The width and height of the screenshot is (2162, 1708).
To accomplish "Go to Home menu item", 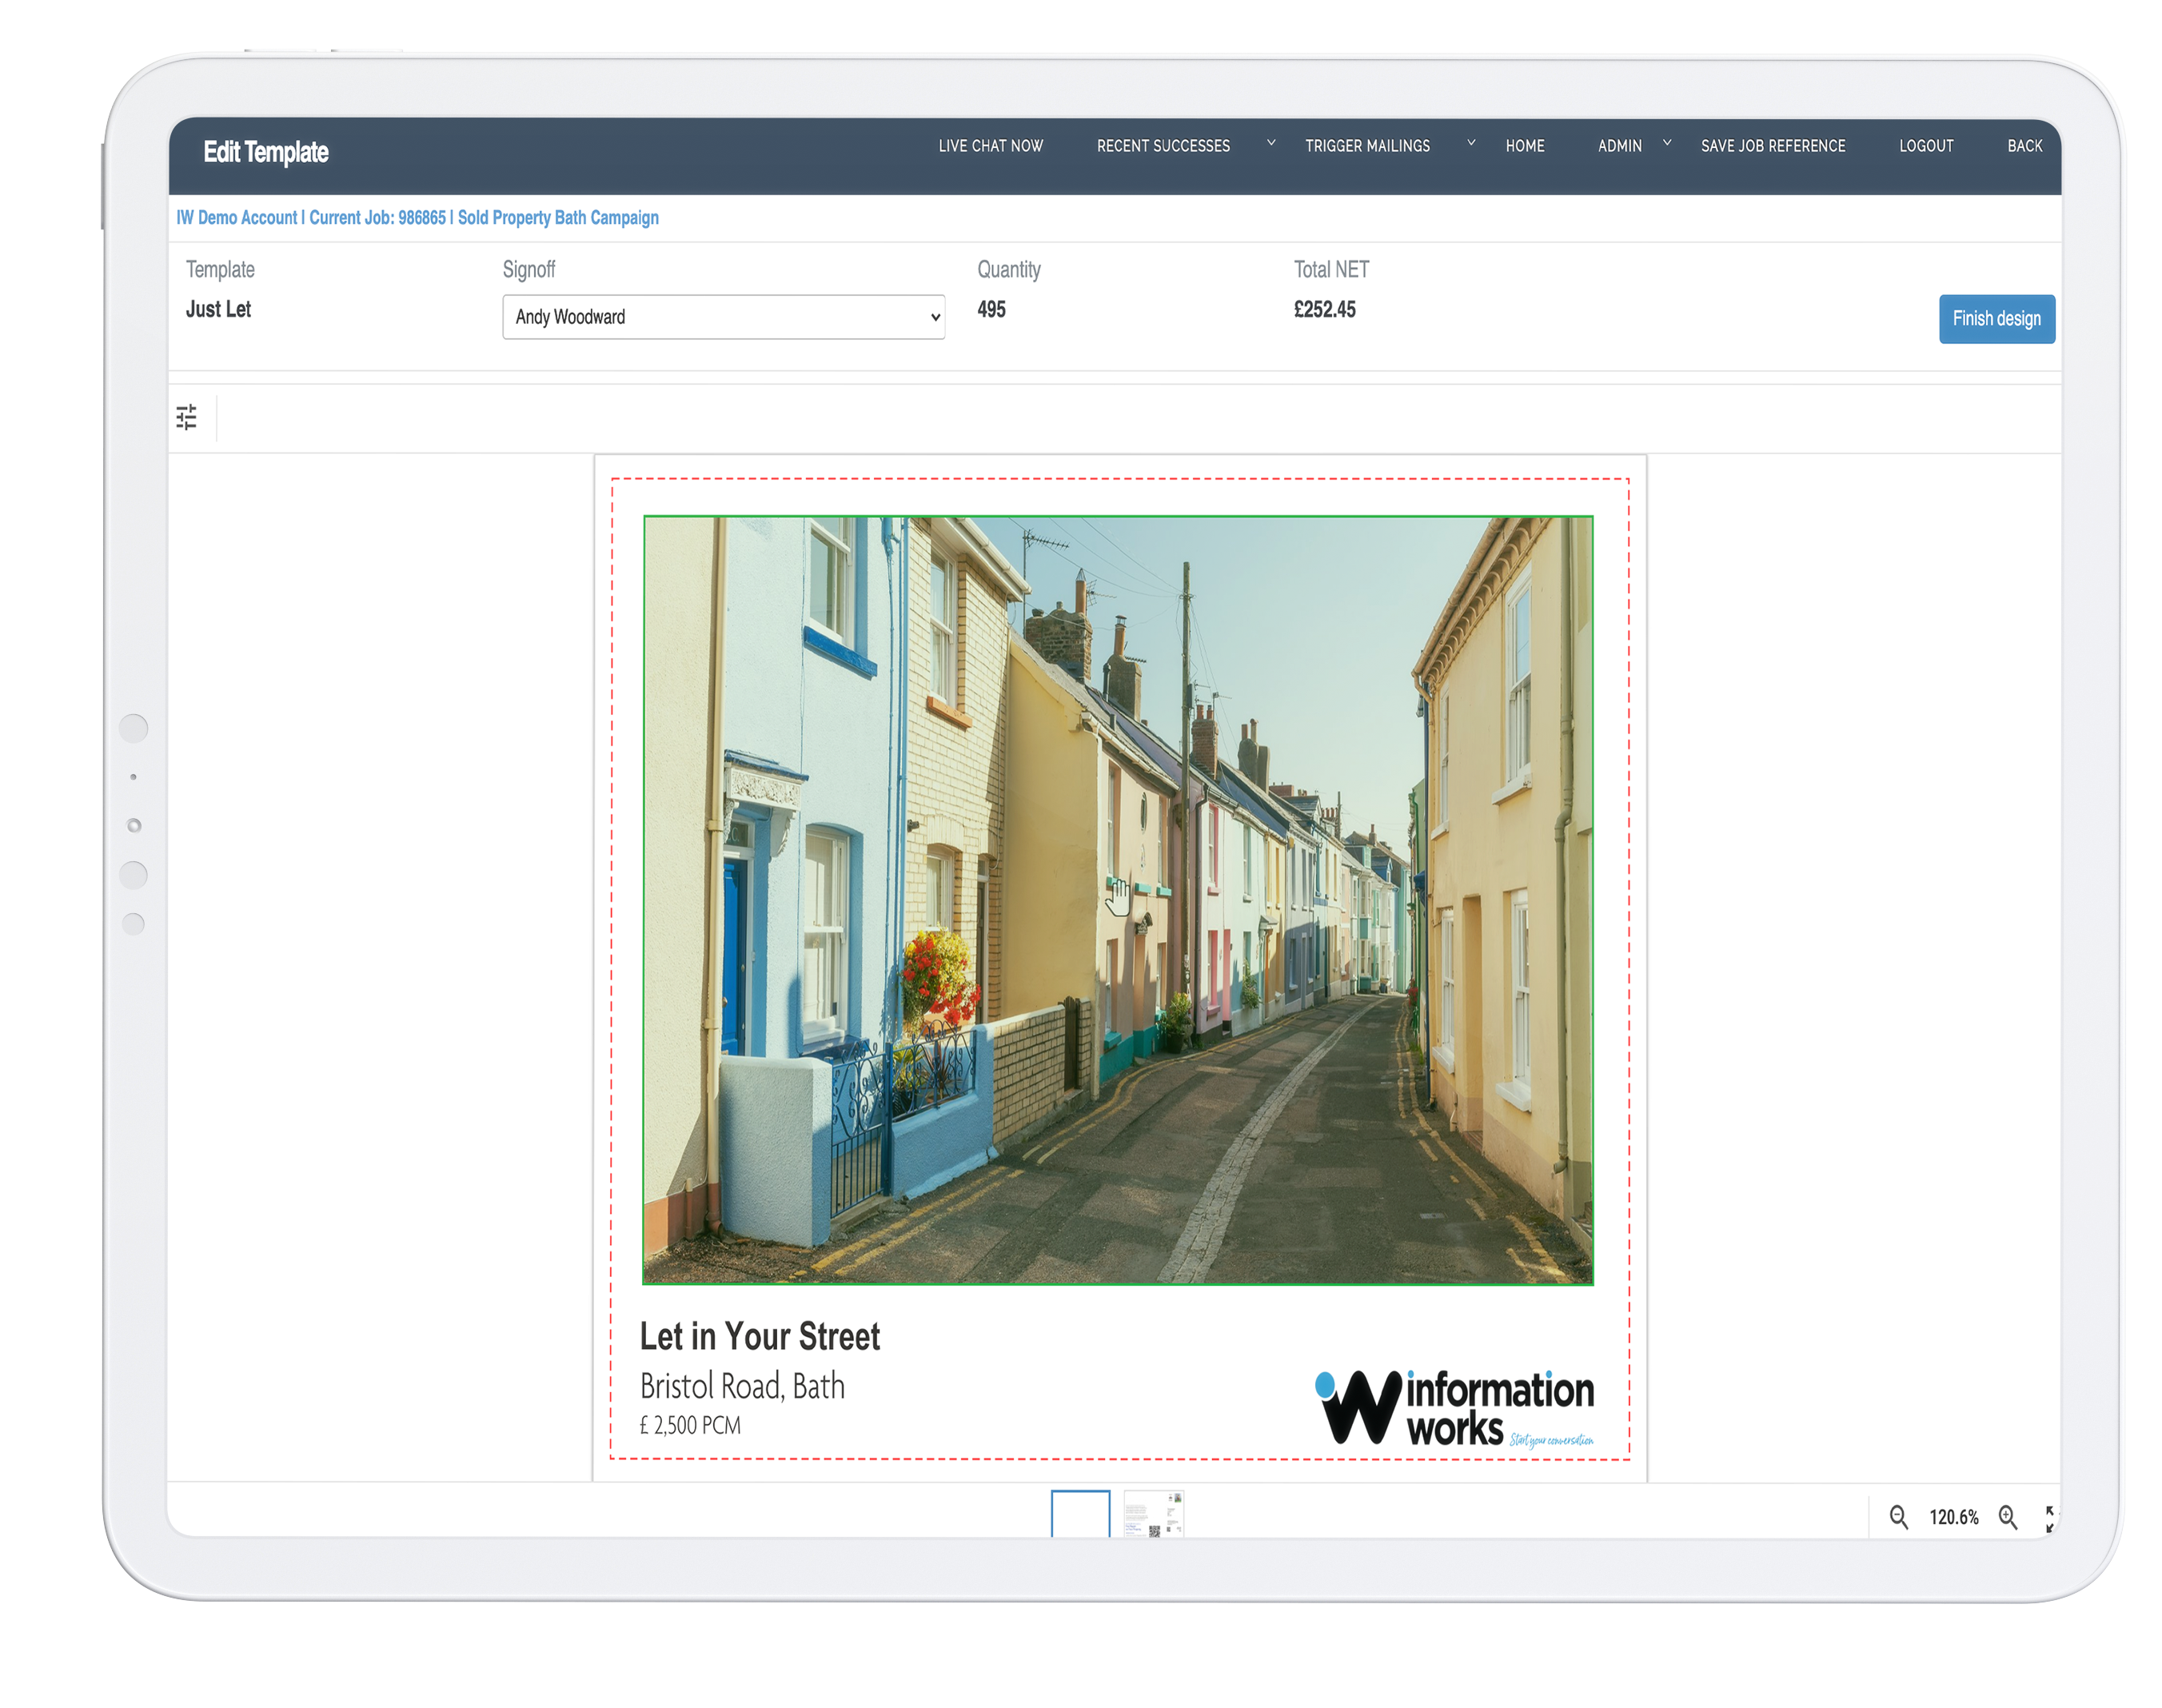I will tap(1524, 146).
